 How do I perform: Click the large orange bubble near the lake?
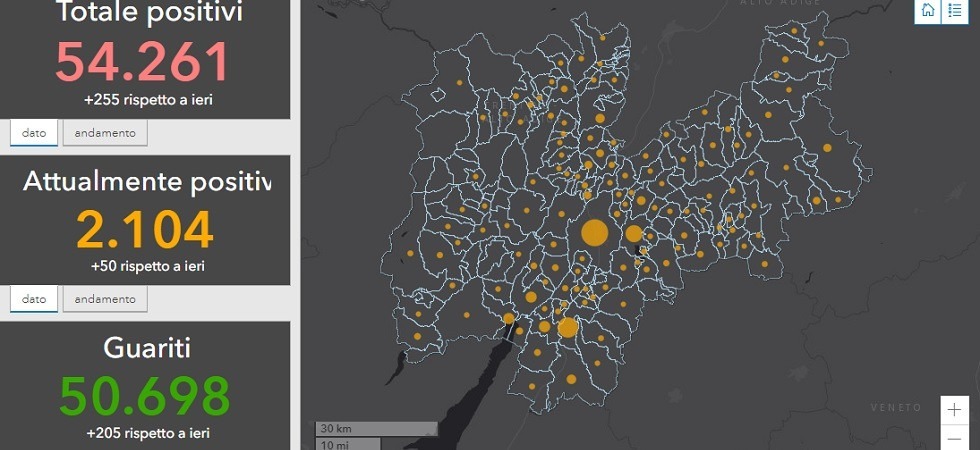click(568, 327)
